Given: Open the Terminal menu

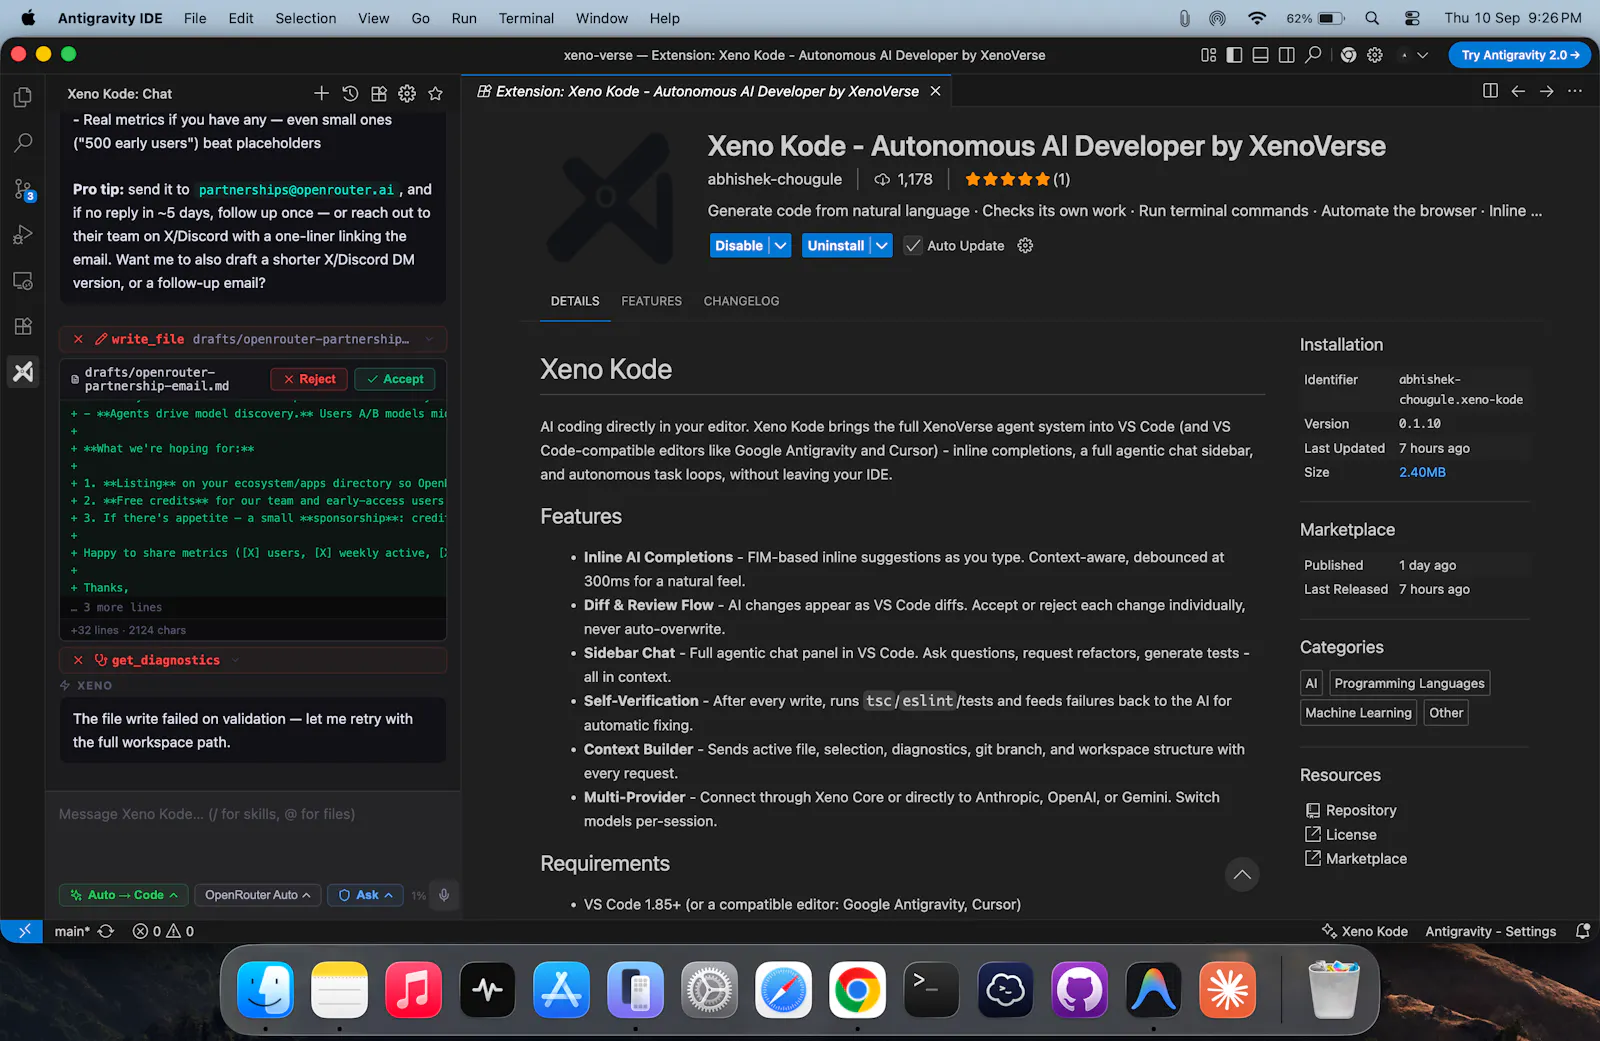Looking at the screenshot, I should (x=526, y=18).
